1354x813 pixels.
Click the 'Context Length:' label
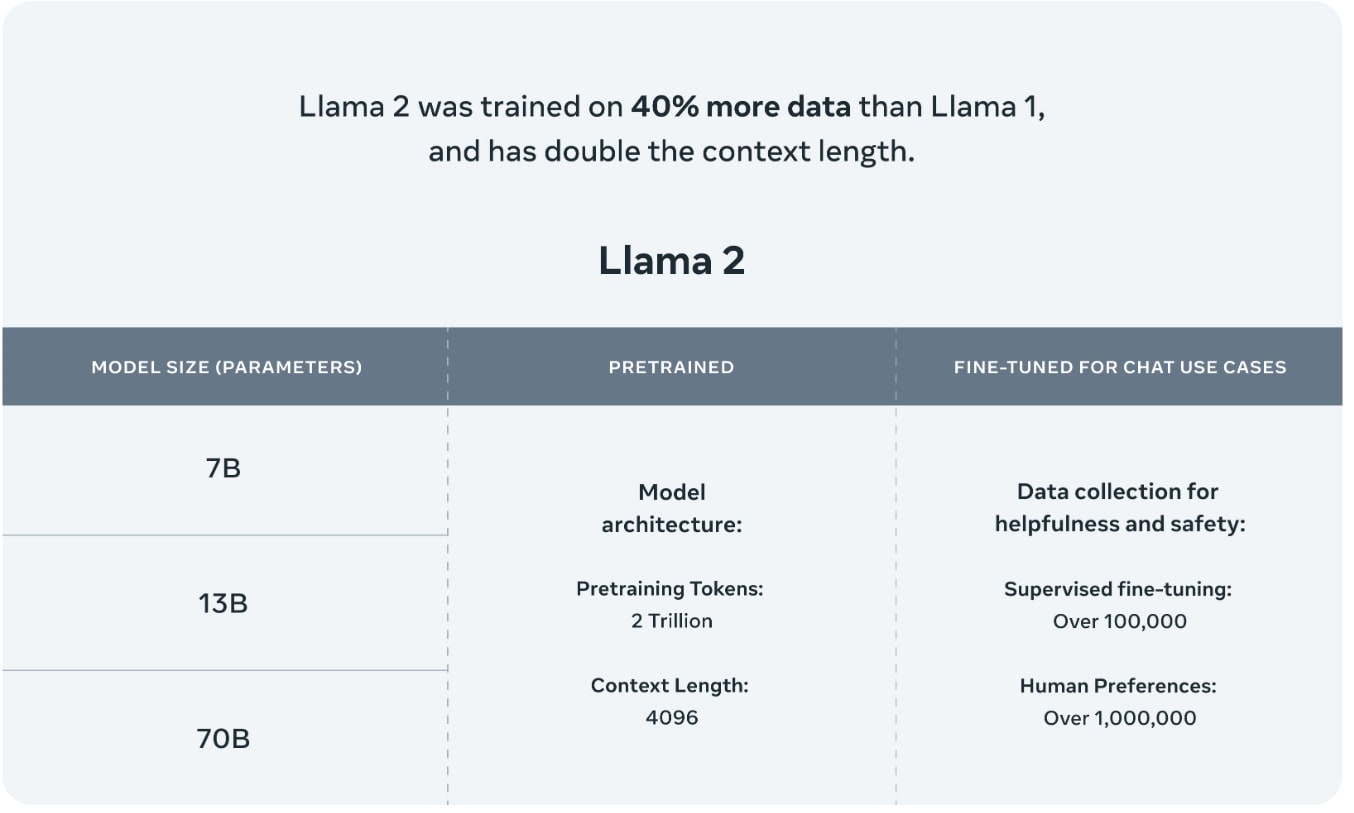tap(670, 686)
